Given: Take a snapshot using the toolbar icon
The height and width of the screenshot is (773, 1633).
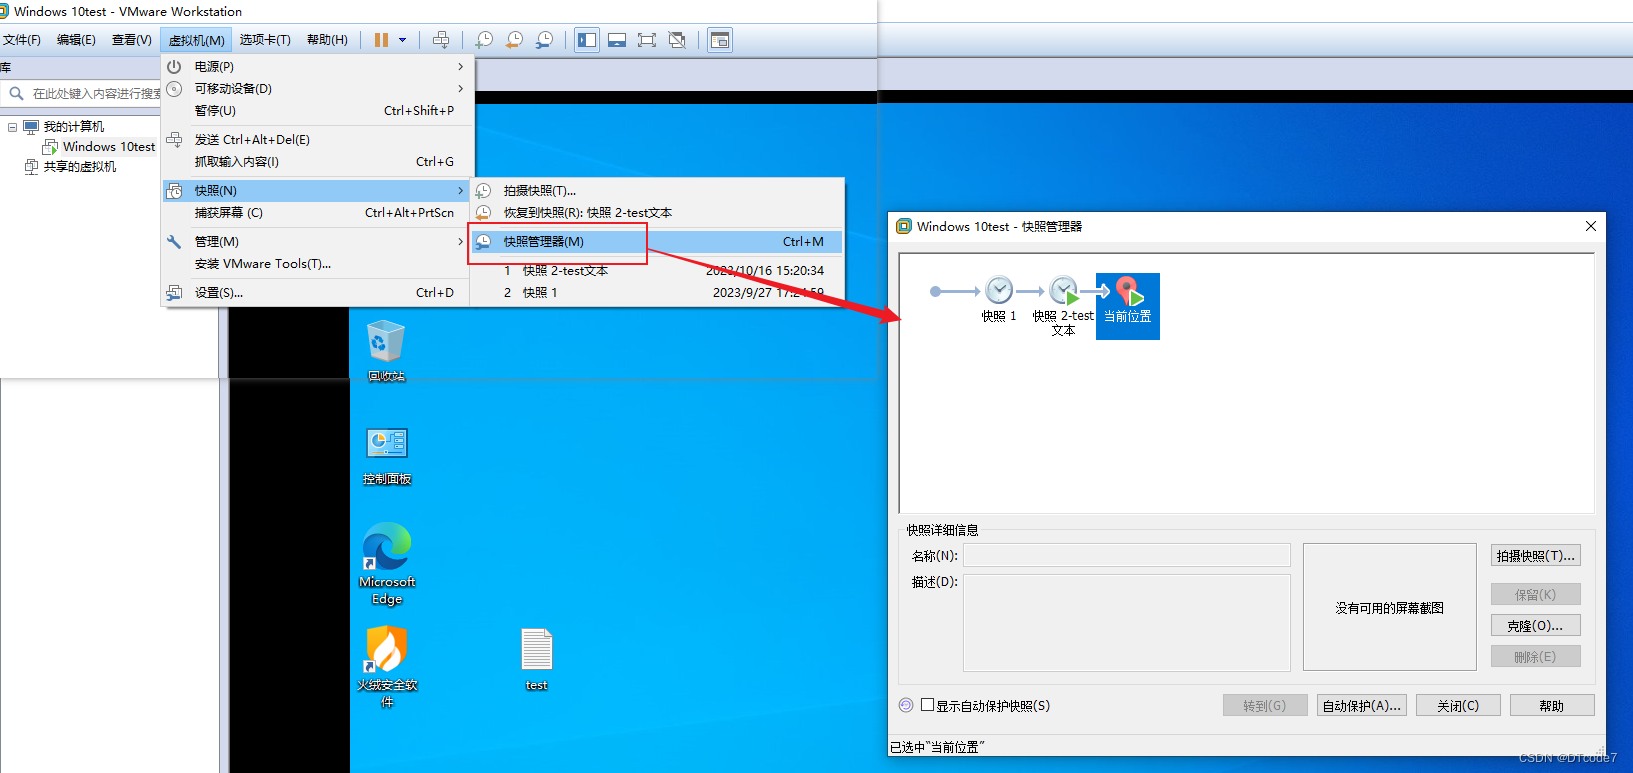Looking at the screenshot, I should pyautogui.click(x=484, y=40).
